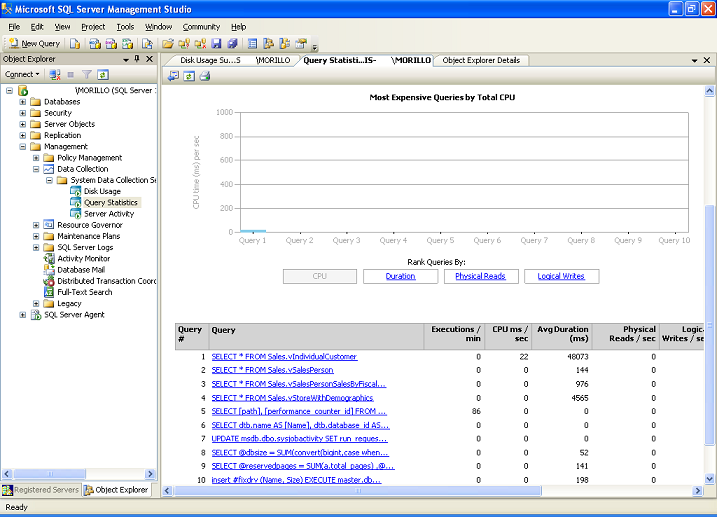
Task: Select Distributed Transaction Coordinator item
Action: [x=106, y=281]
